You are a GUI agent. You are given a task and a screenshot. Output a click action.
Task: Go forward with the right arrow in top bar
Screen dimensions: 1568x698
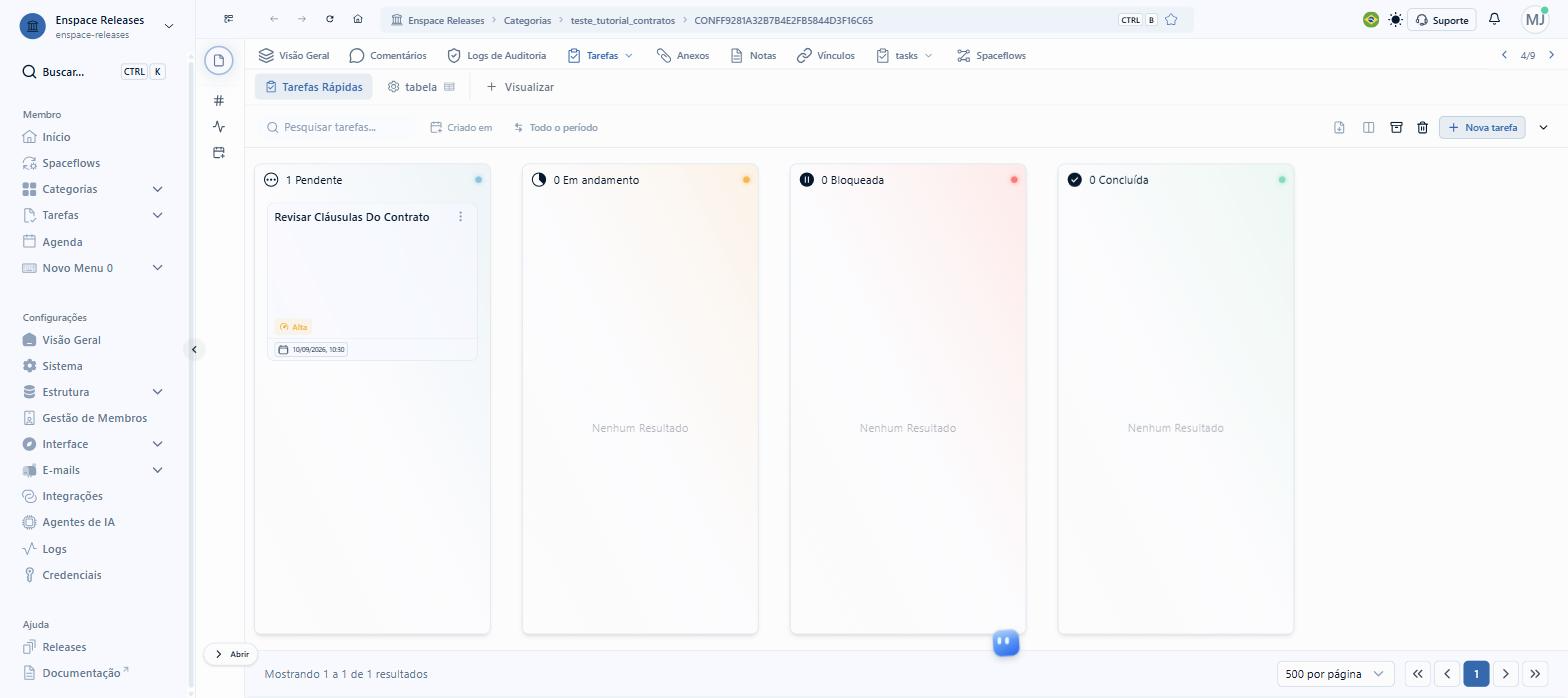[x=302, y=19]
